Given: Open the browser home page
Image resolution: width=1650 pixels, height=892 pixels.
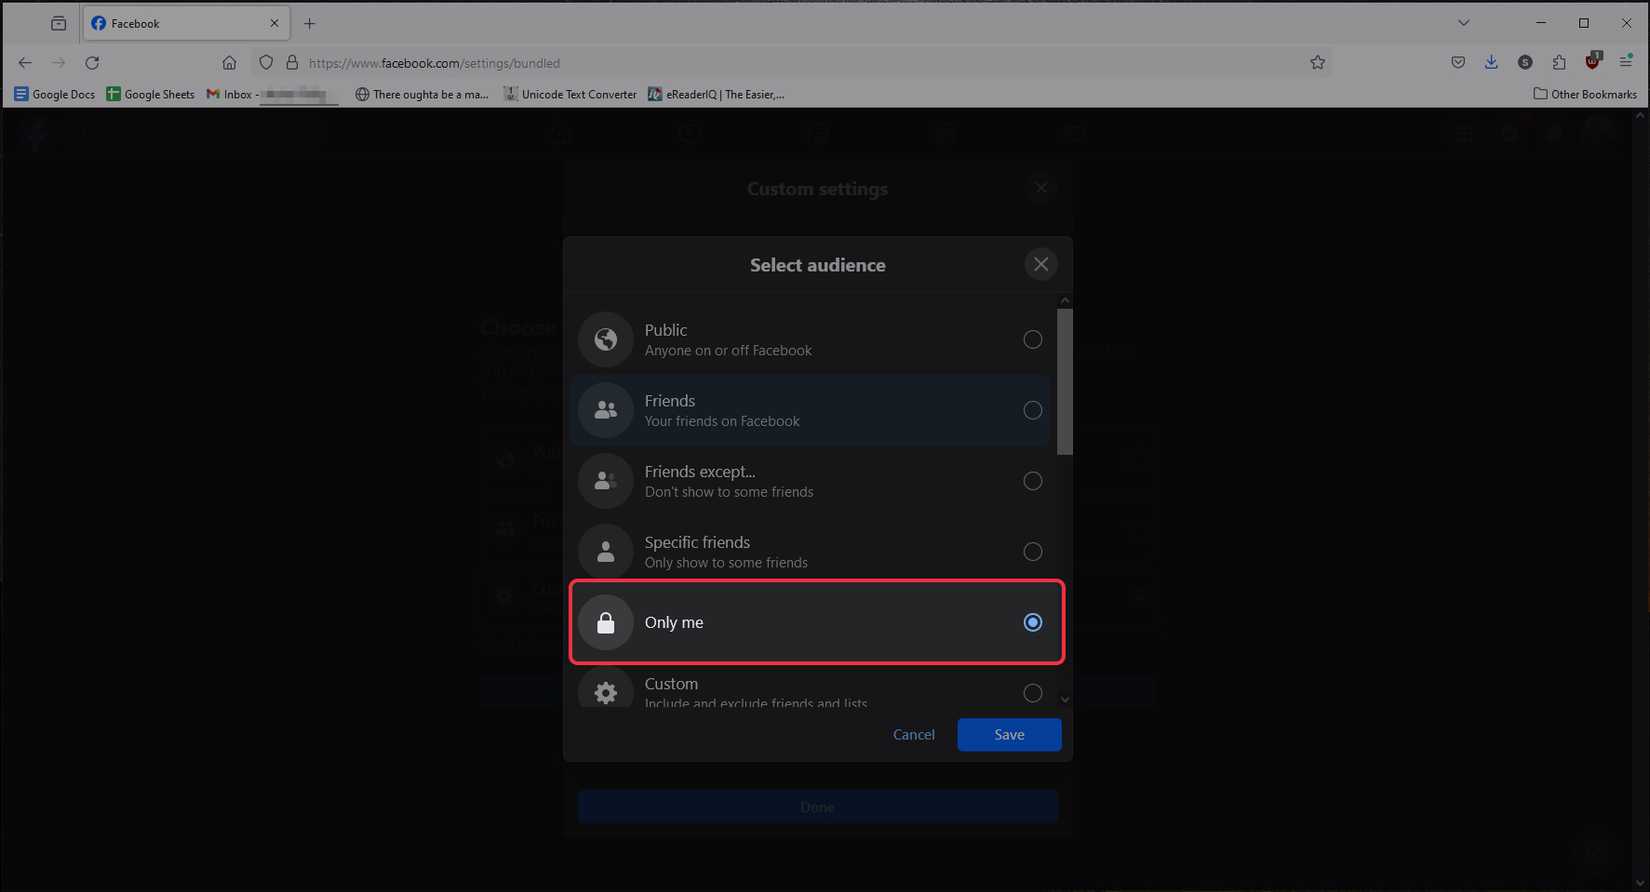Looking at the screenshot, I should point(229,63).
